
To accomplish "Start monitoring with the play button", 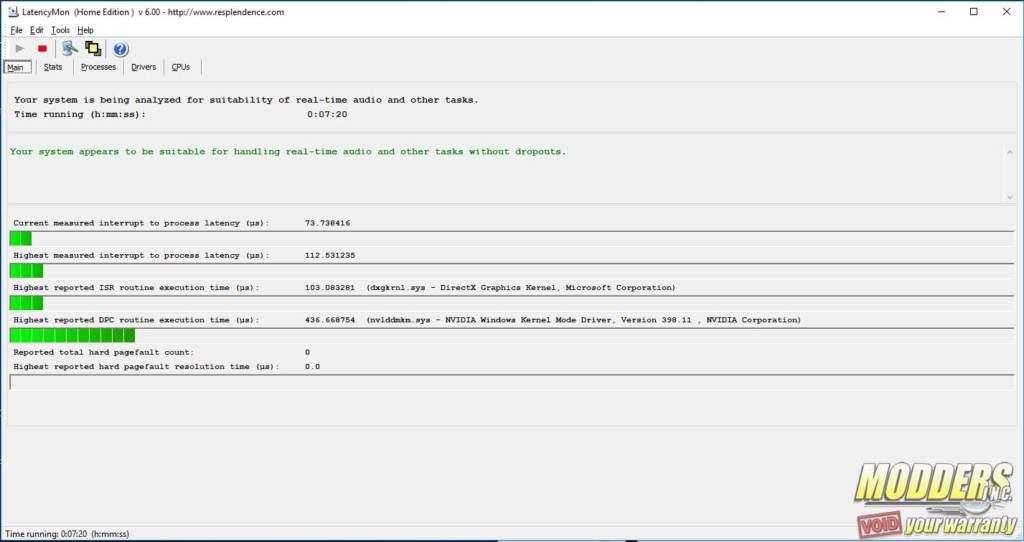I will pos(20,48).
